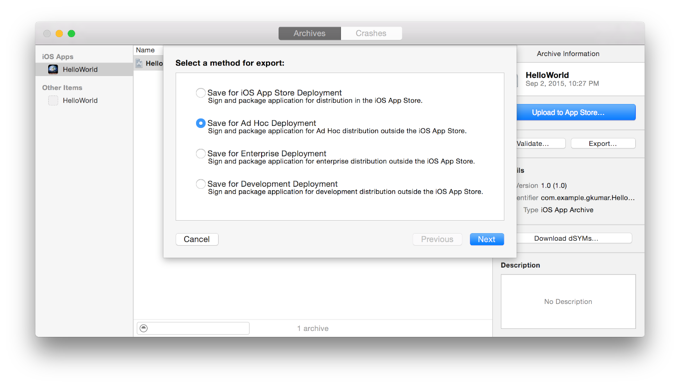The height and width of the screenshot is (388, 680).
Task: Click the HelloWorld iOS app icon
Action: 53,69
